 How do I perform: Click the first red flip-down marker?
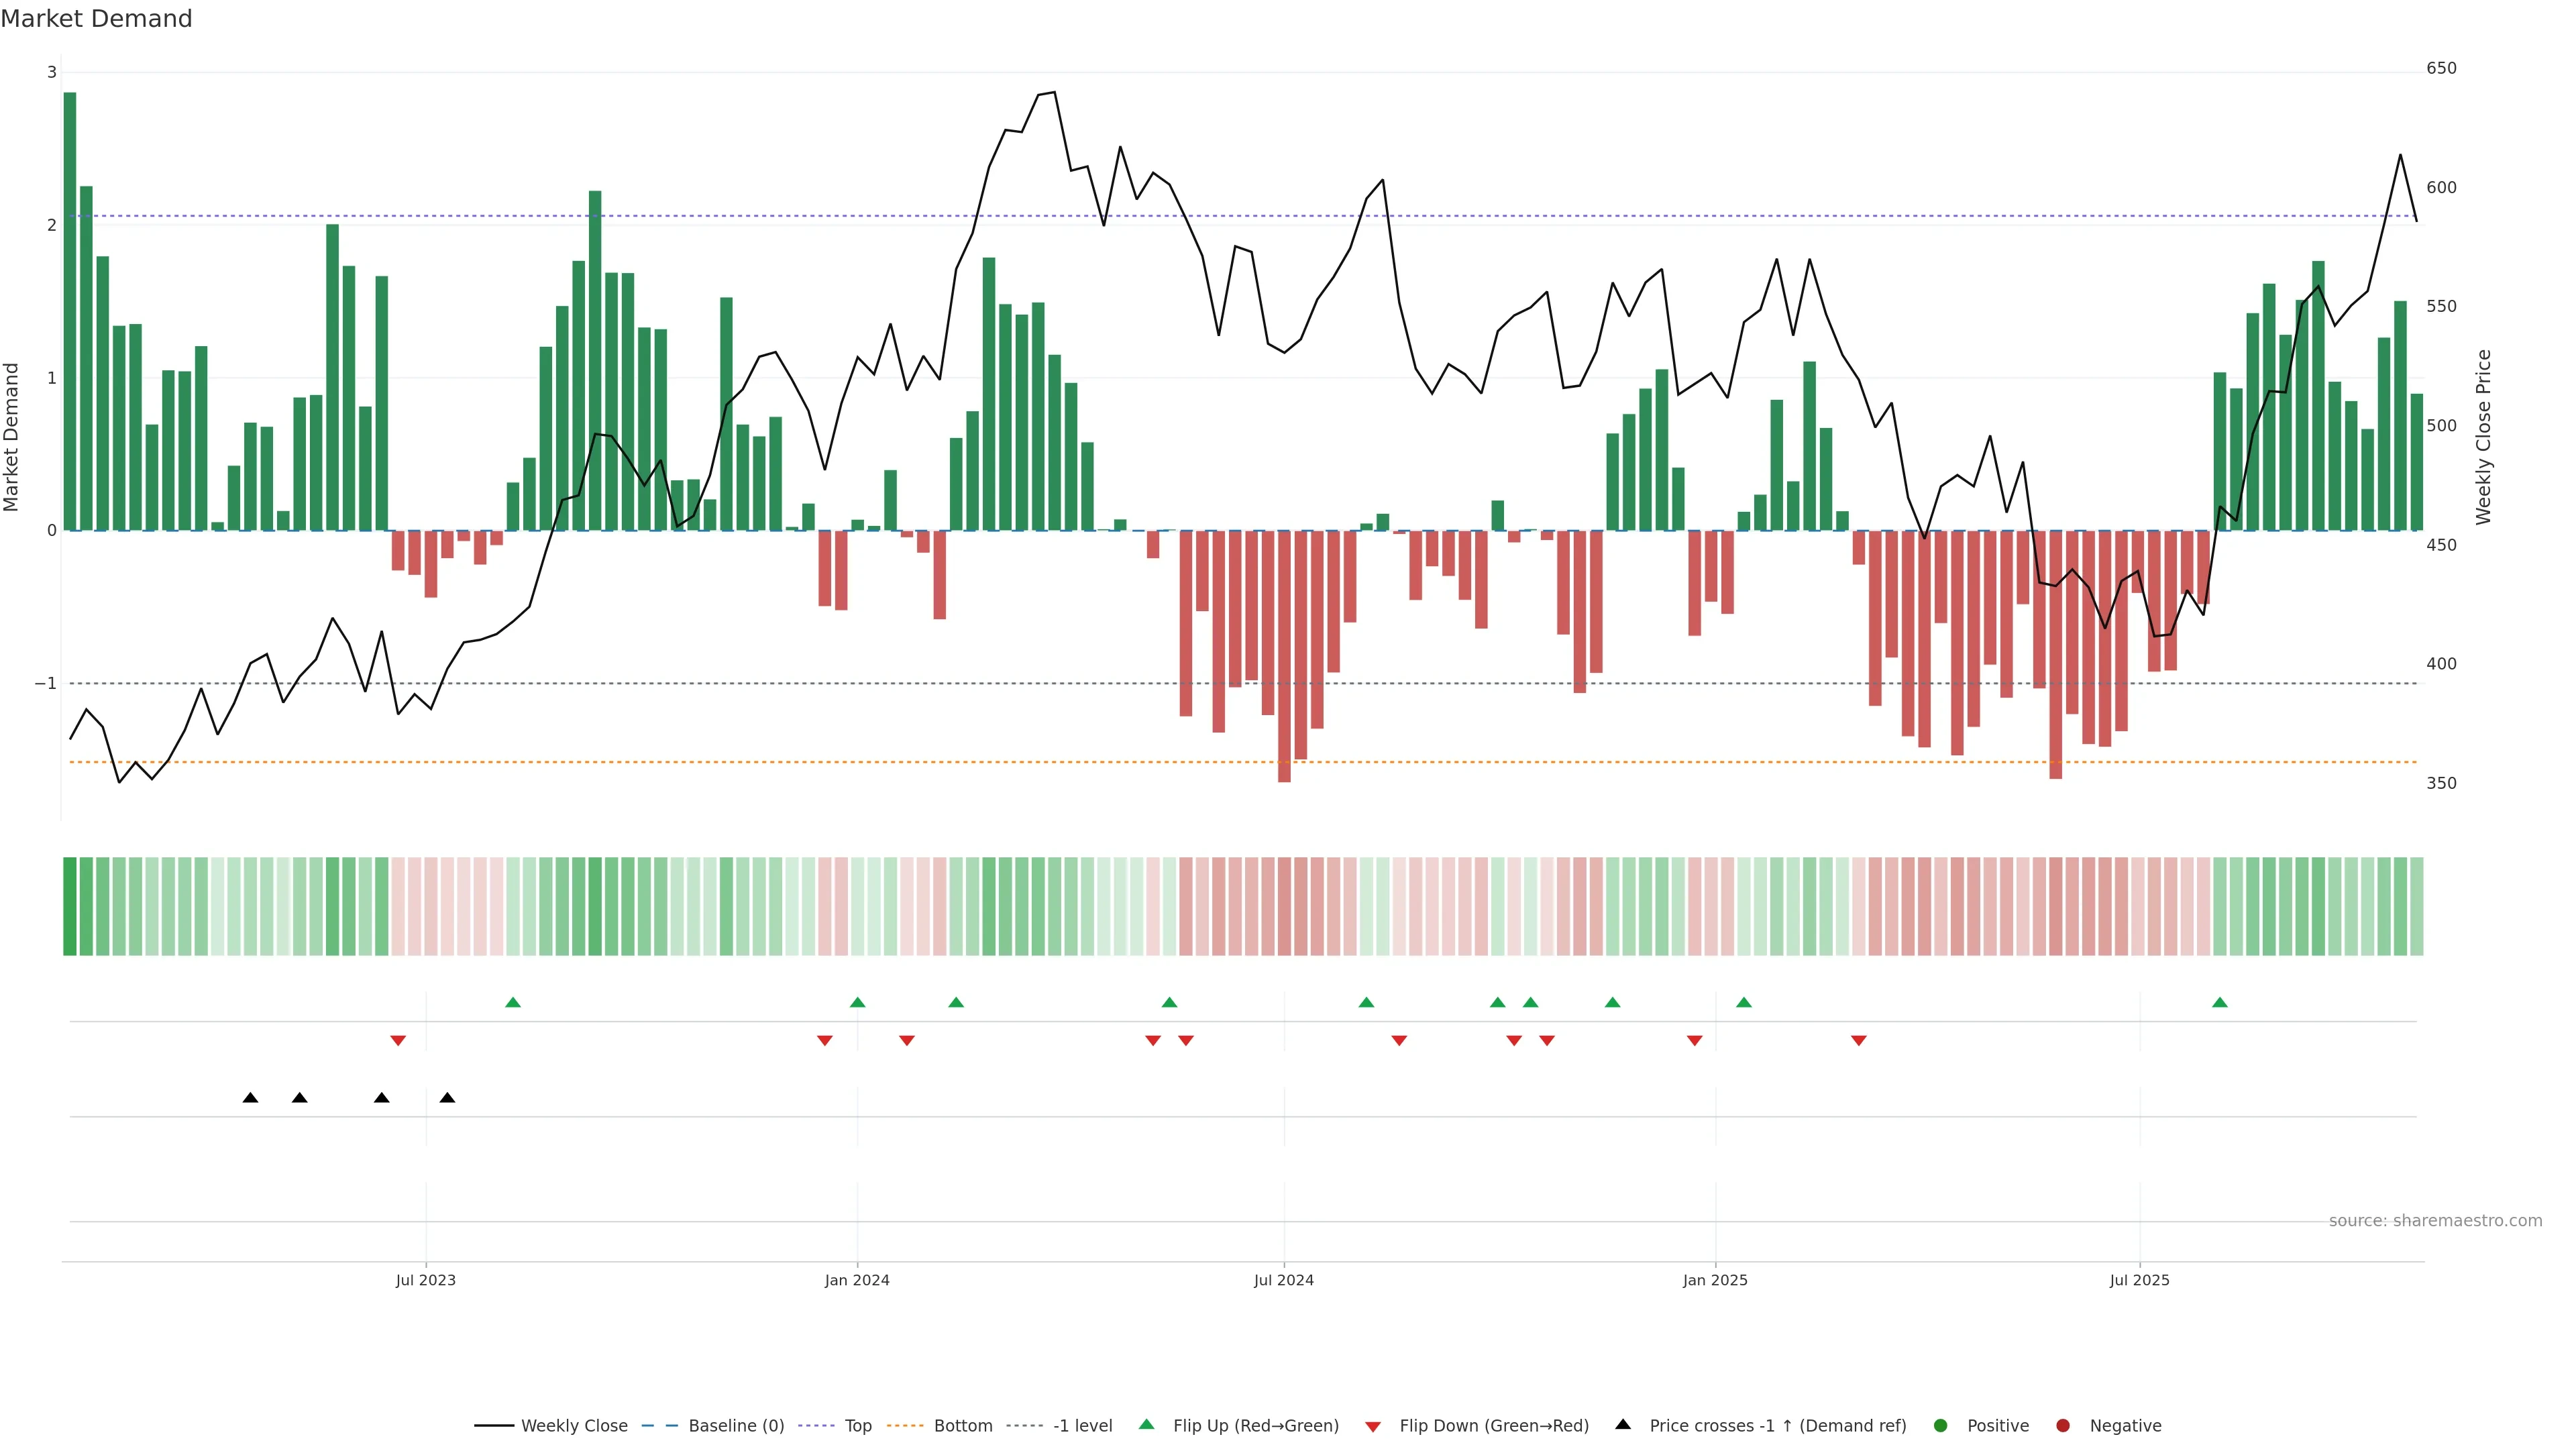pyautogui.click(x=398, y=1041)
